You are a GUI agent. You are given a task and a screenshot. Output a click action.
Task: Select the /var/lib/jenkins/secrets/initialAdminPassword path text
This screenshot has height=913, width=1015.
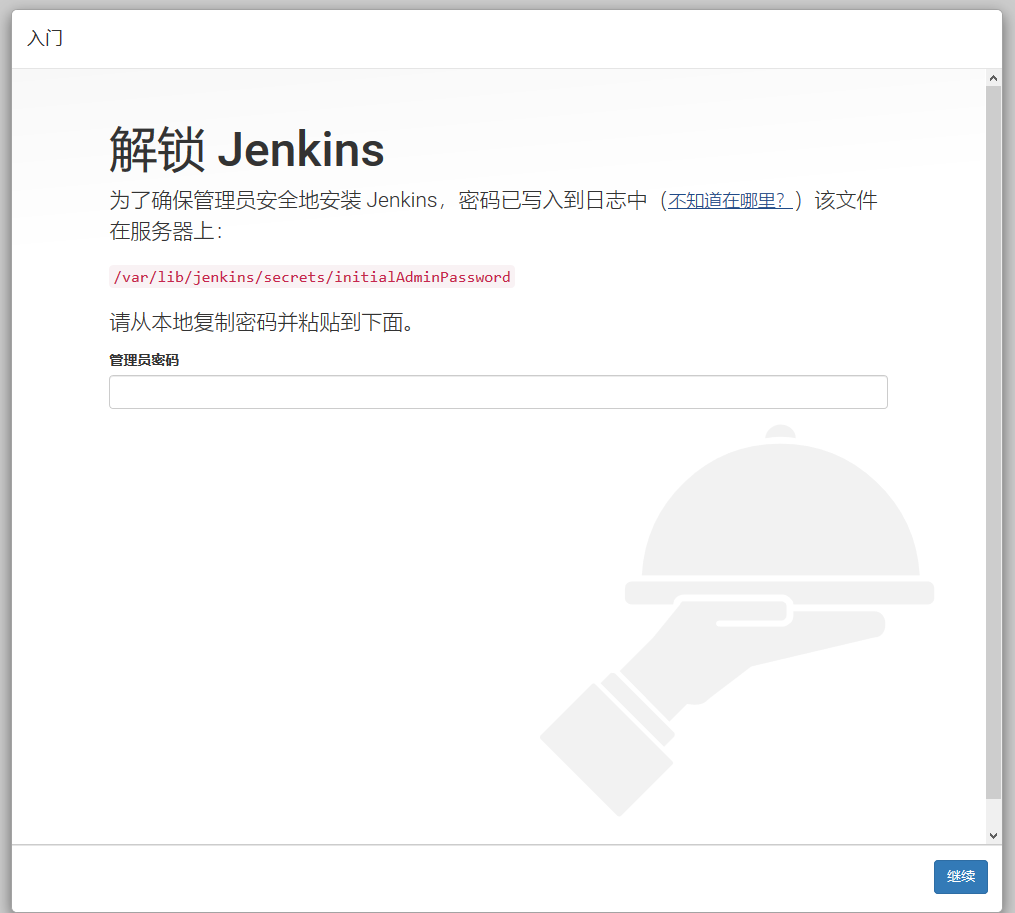pyautogui.click(x=312, y=276)
